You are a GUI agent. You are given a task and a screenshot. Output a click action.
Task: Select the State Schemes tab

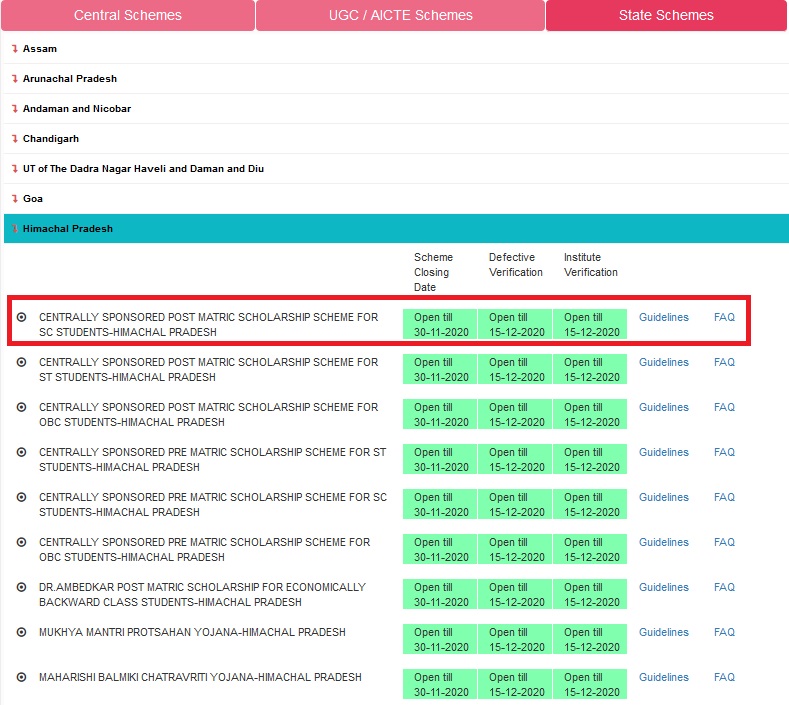(666, 15)
